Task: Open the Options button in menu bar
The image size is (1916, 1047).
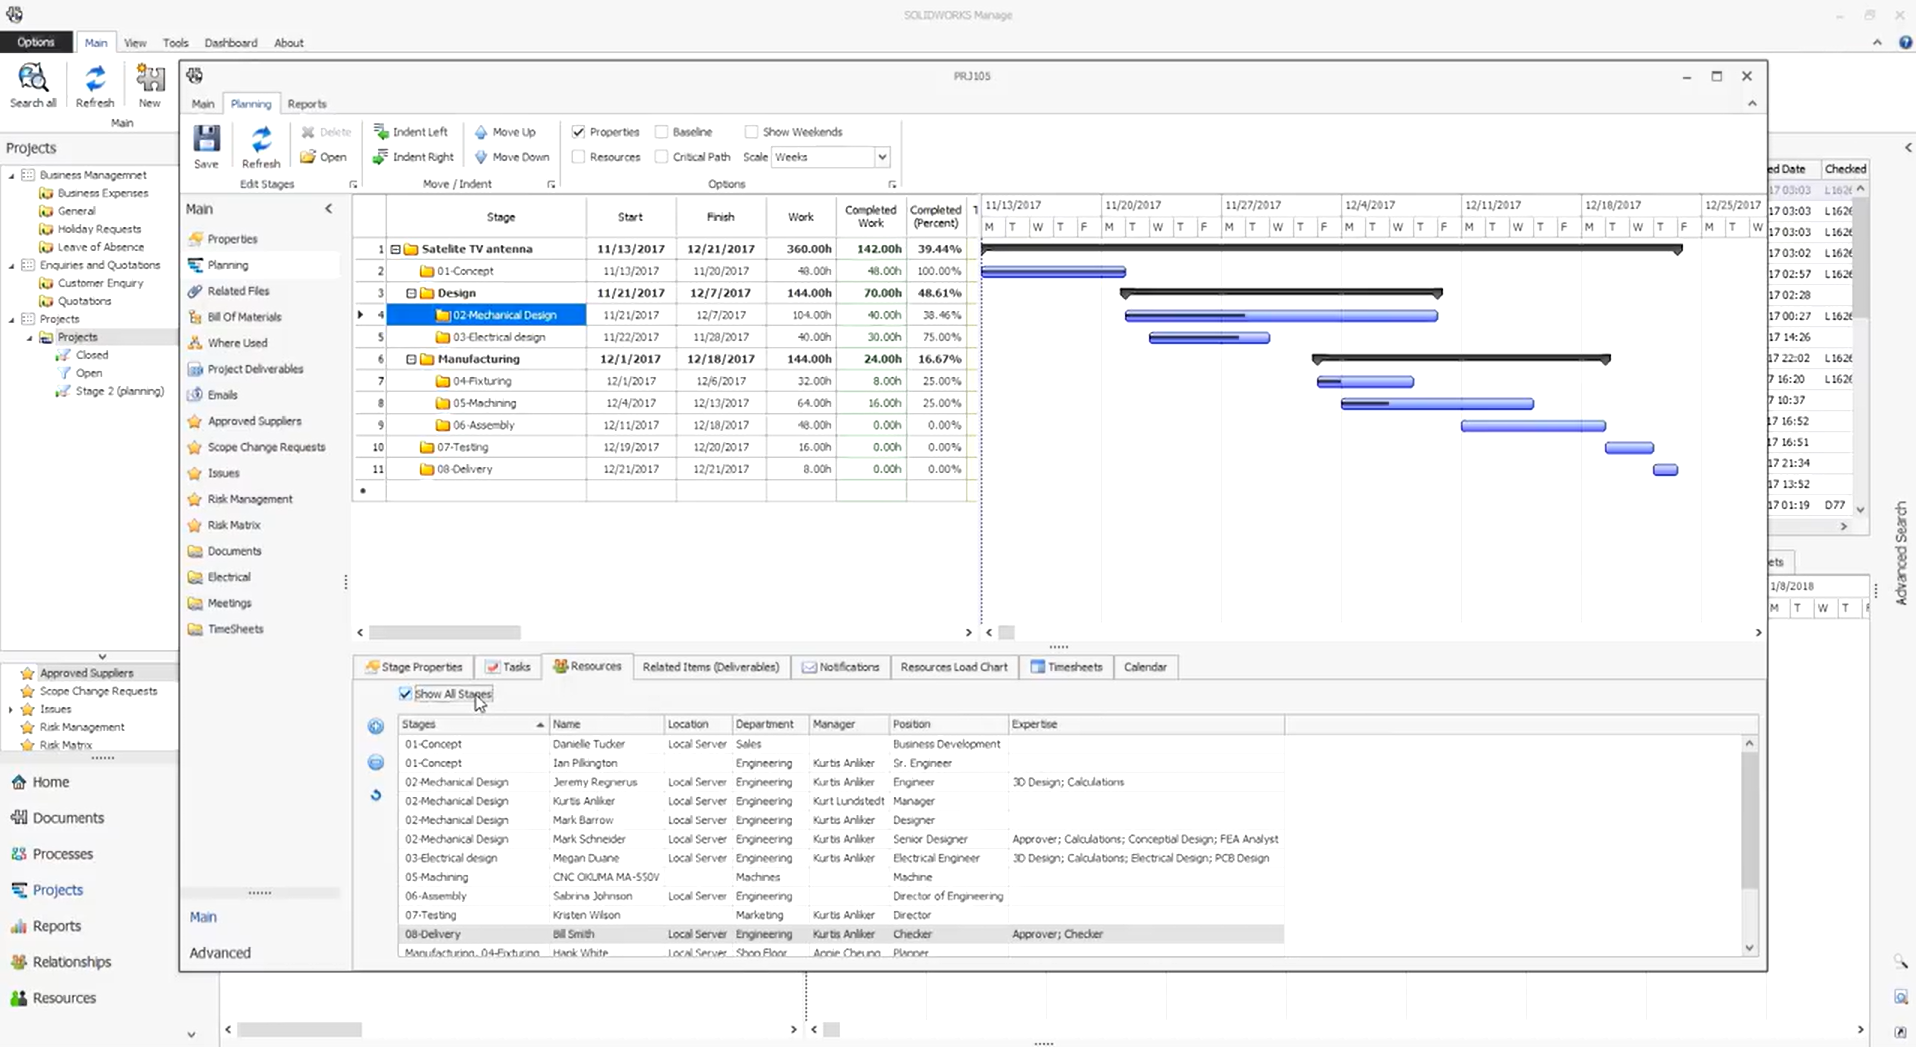Action: (x=36, y=42)
